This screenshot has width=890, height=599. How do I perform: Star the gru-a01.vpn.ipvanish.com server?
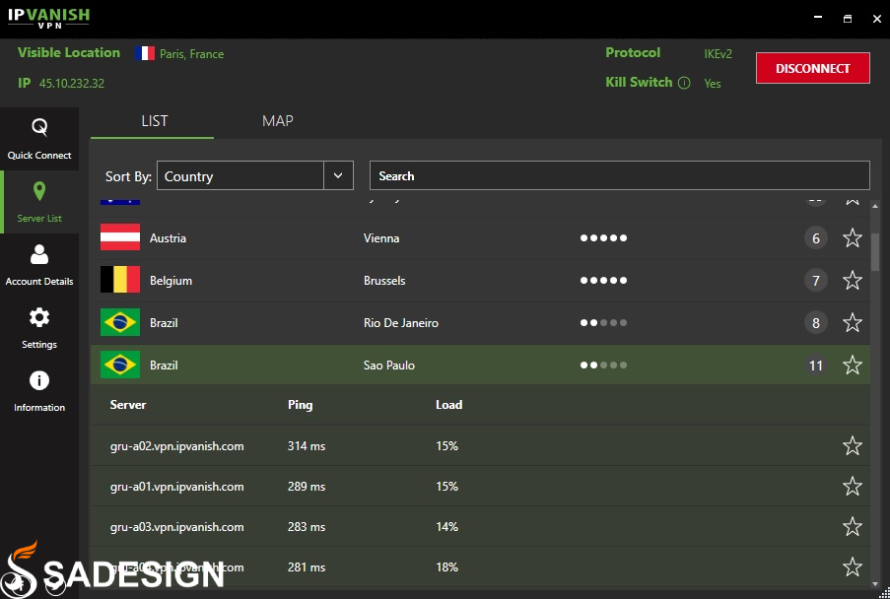852,486
